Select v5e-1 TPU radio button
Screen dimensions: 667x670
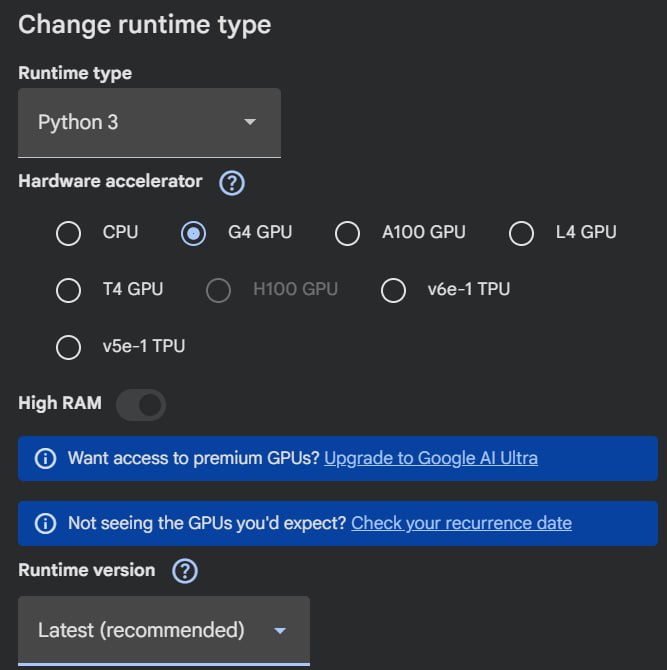(x=68, y=347)
